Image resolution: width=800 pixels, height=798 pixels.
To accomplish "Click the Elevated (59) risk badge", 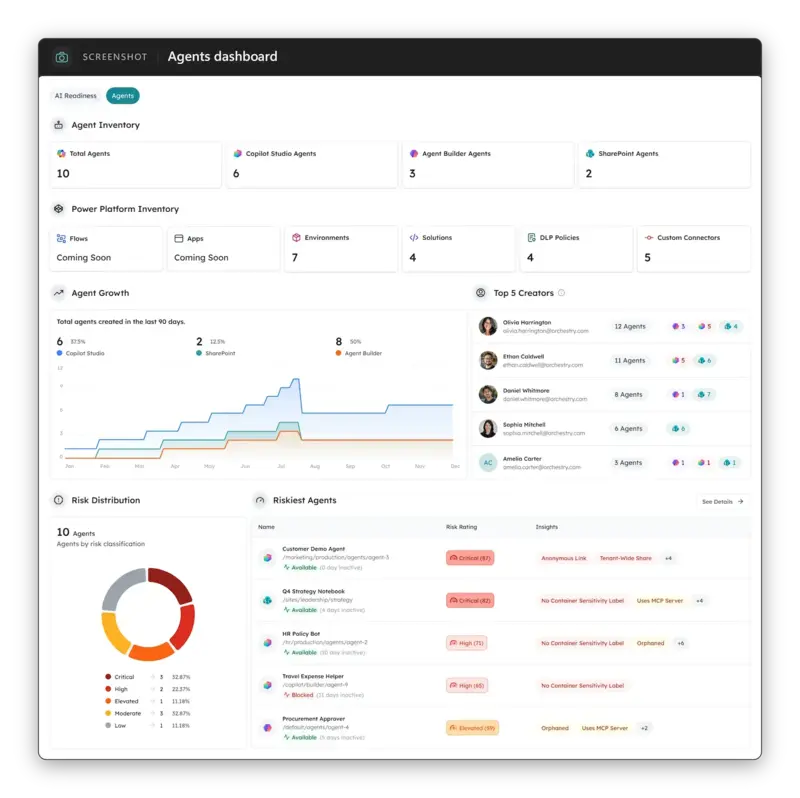I will tap(472, 728).
